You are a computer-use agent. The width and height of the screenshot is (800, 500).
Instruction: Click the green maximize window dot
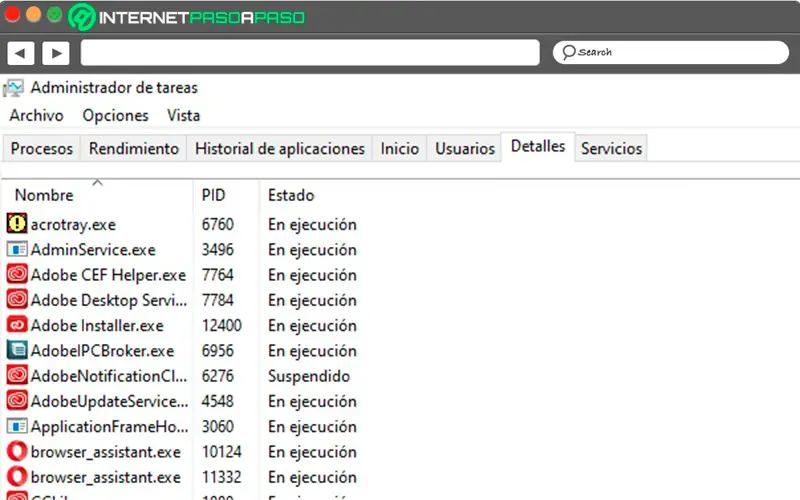(x=55, y=14)
